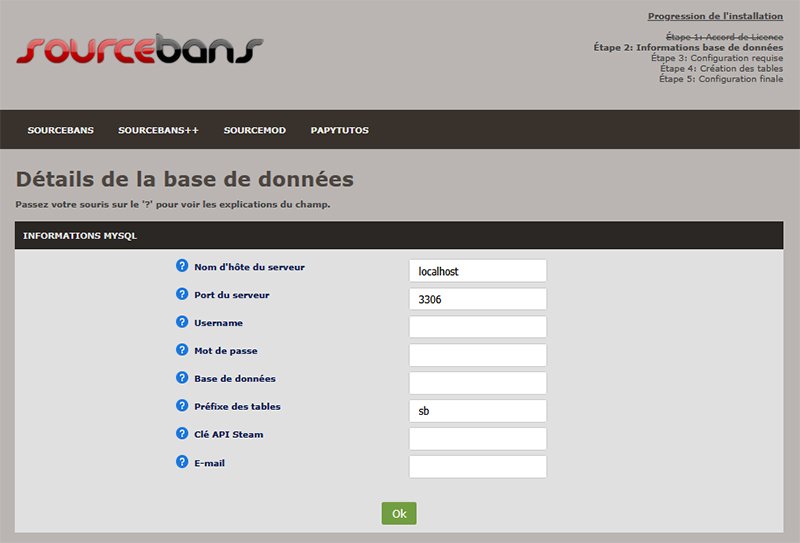Focus the Clé API Steam input box
The width and height of the screenshot is (800, 543).
[477, 439]
